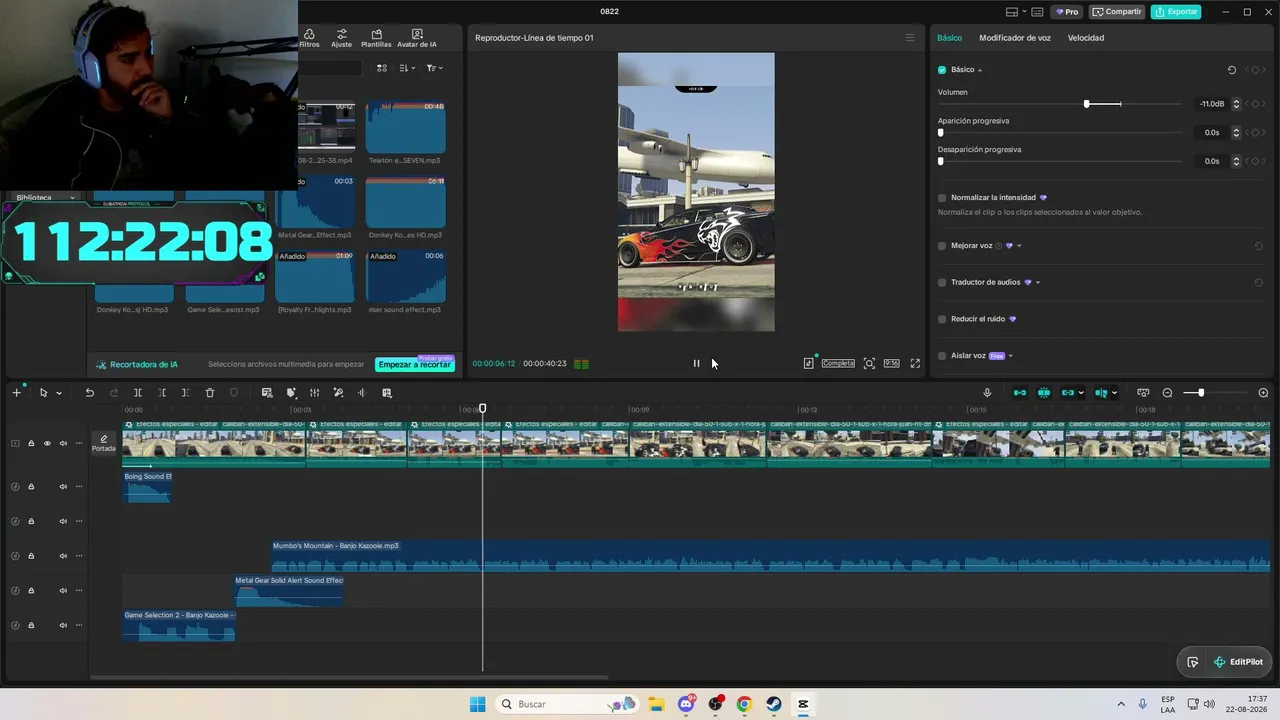Expand the Mejorar voz options arrow
This screenshot has height=720, width=1280.
(x=1019, y=246)
